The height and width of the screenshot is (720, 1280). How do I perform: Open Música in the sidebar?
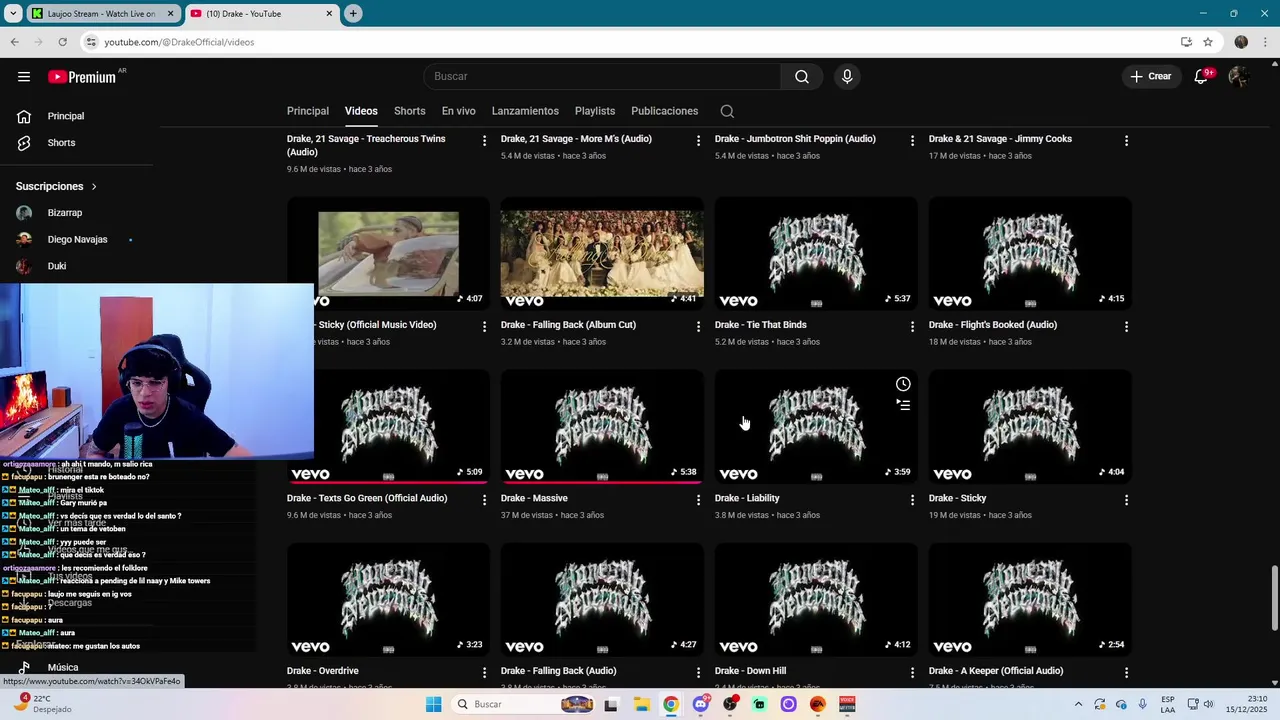point(62,667)
